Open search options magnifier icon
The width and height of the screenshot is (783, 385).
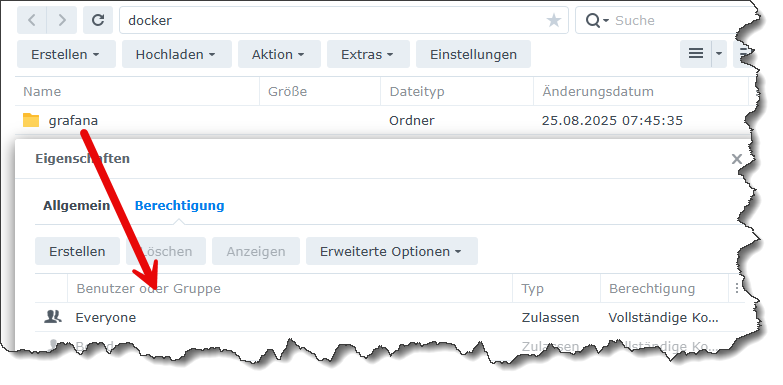tap(597, 20)
